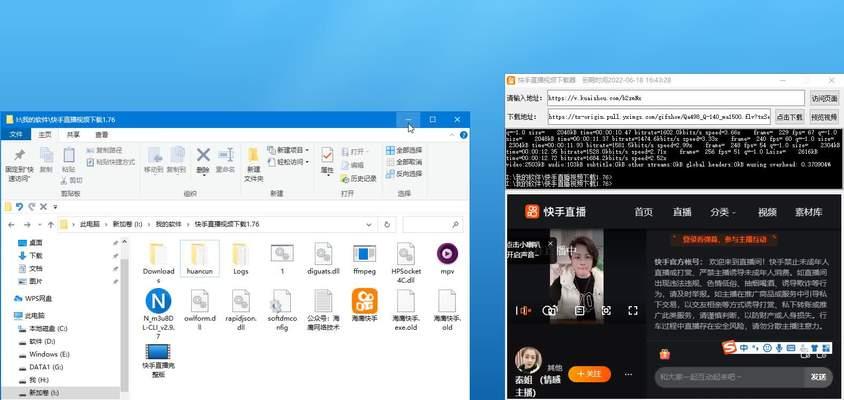Click the navigation pane scroll up arrow
The height and width of the screenshot is (400, 844).
click(124, 242)
